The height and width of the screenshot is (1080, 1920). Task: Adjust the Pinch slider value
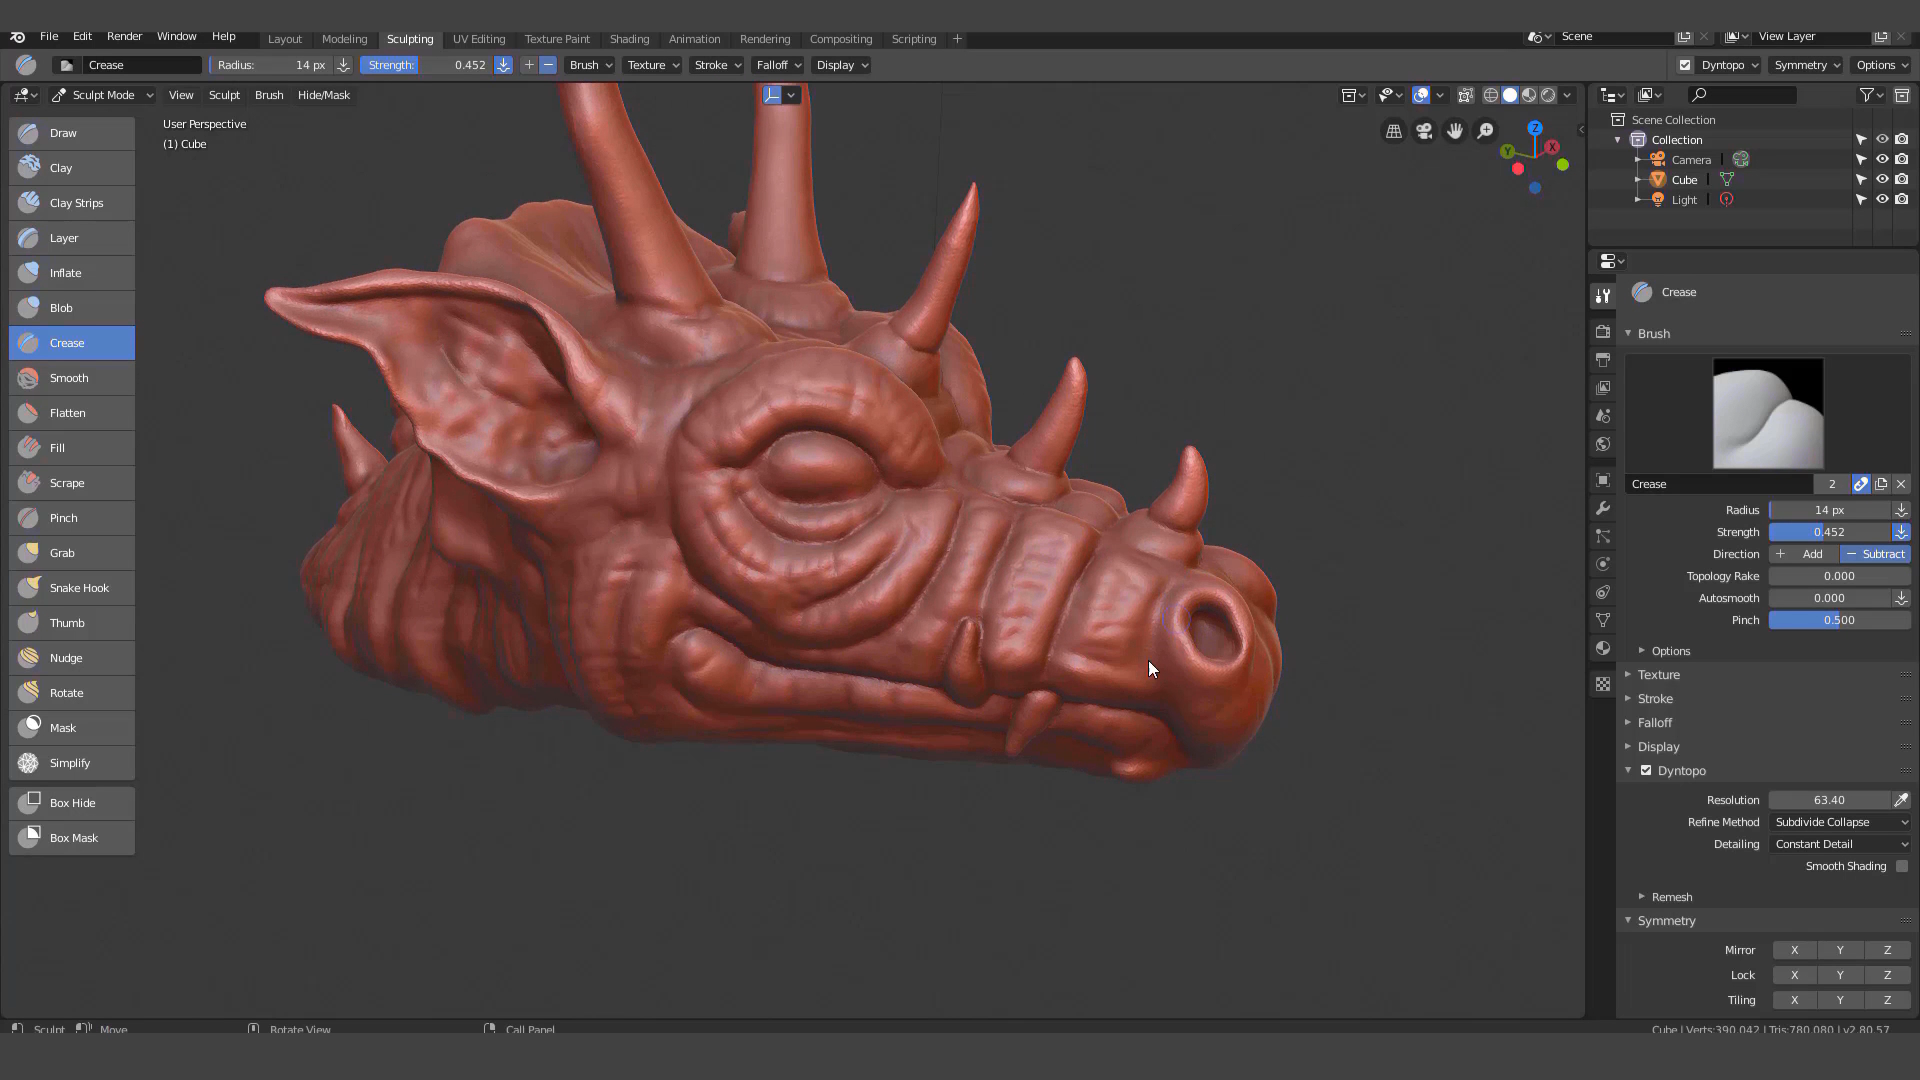(1840, 620)
